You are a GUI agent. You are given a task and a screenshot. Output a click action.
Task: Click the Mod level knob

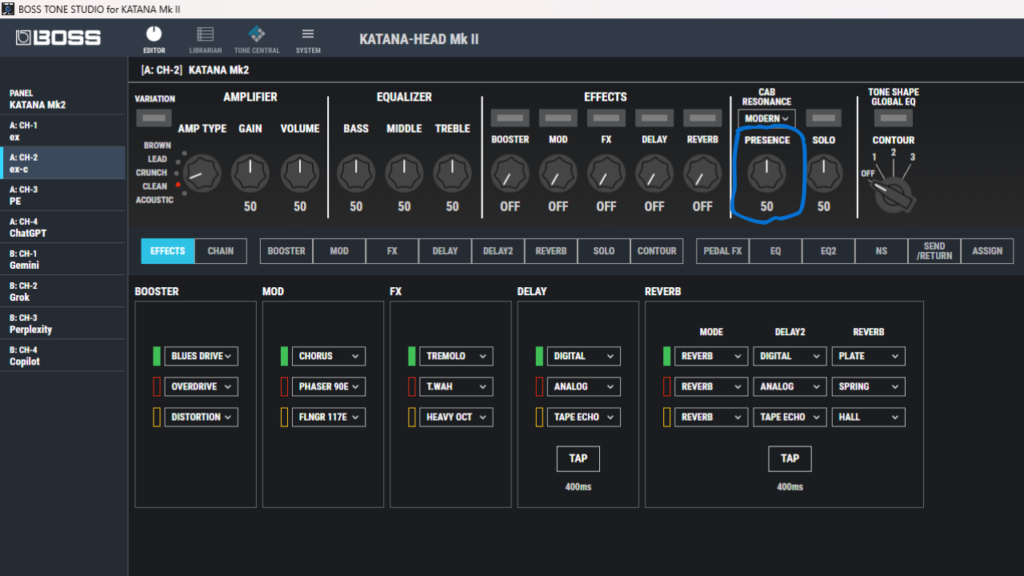(x=558, y=174)
